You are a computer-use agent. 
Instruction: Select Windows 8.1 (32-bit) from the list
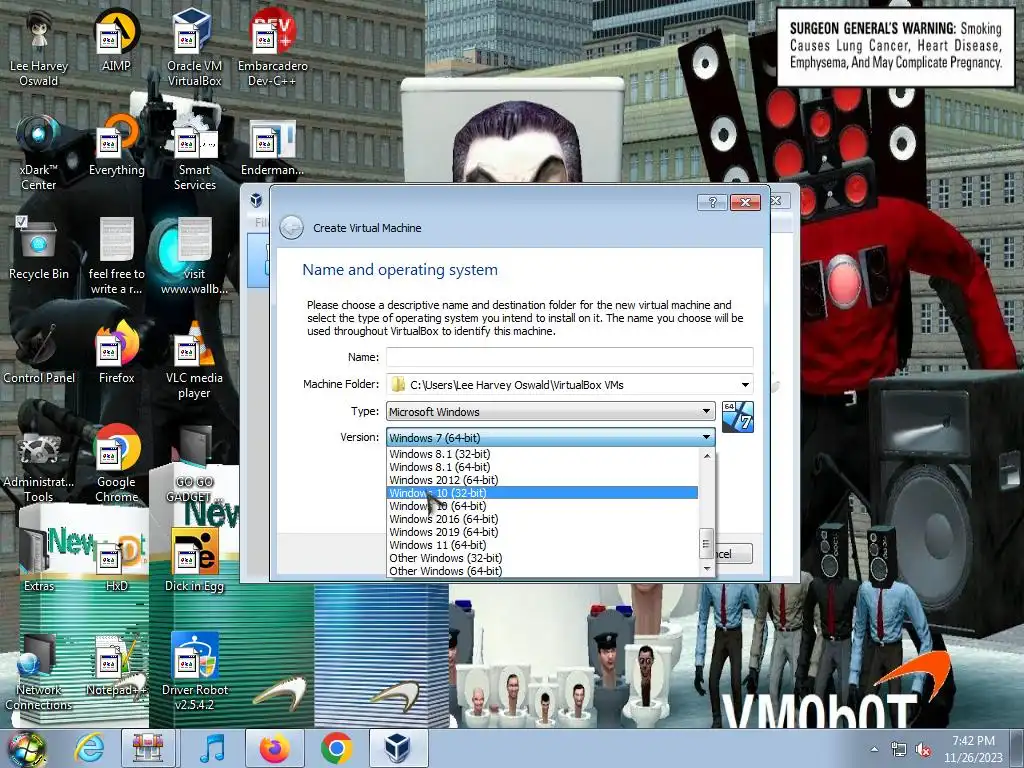click(543, 454)
